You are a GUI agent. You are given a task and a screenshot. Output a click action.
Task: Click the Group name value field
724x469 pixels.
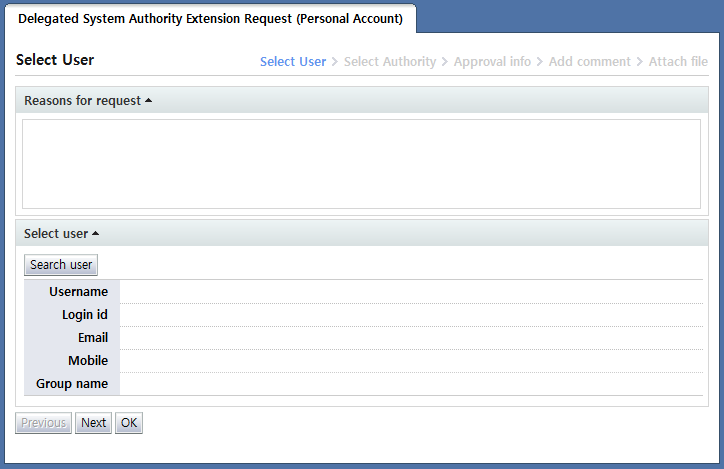410,384
